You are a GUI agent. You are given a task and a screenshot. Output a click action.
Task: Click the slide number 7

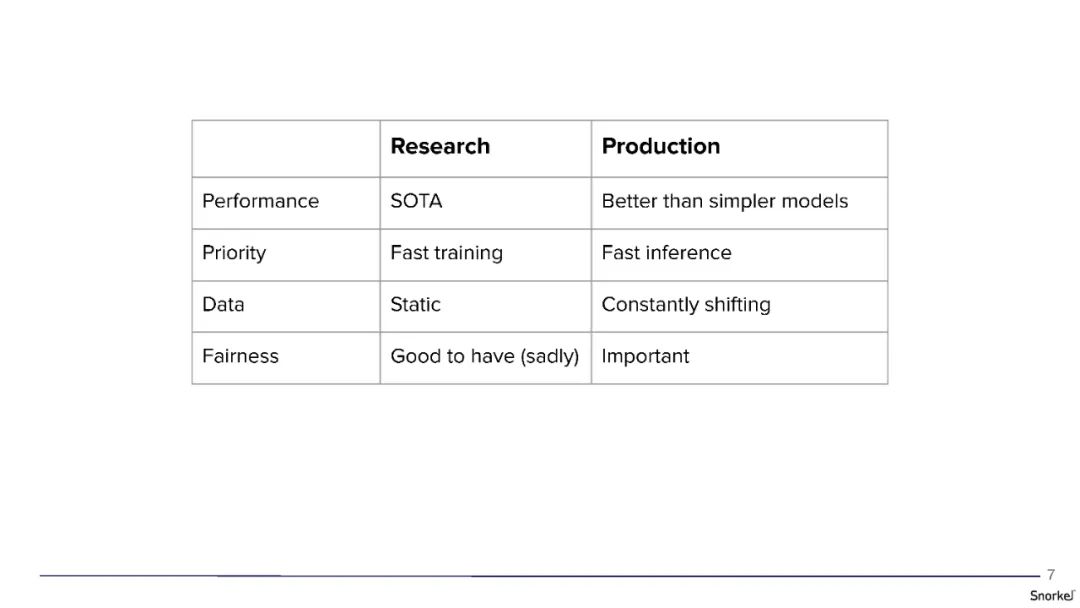click(1051, 575)
